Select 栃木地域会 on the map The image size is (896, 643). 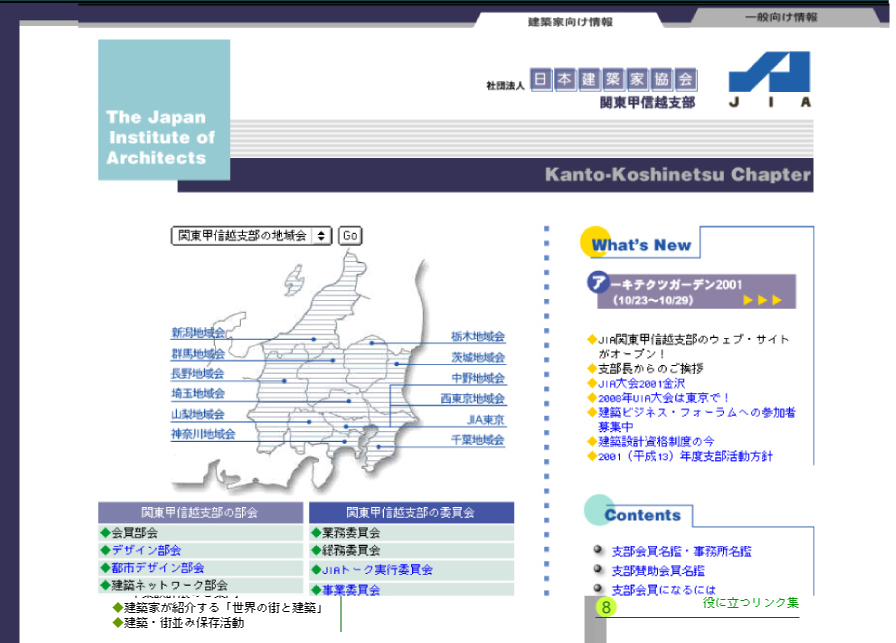(x=478, y=336)
